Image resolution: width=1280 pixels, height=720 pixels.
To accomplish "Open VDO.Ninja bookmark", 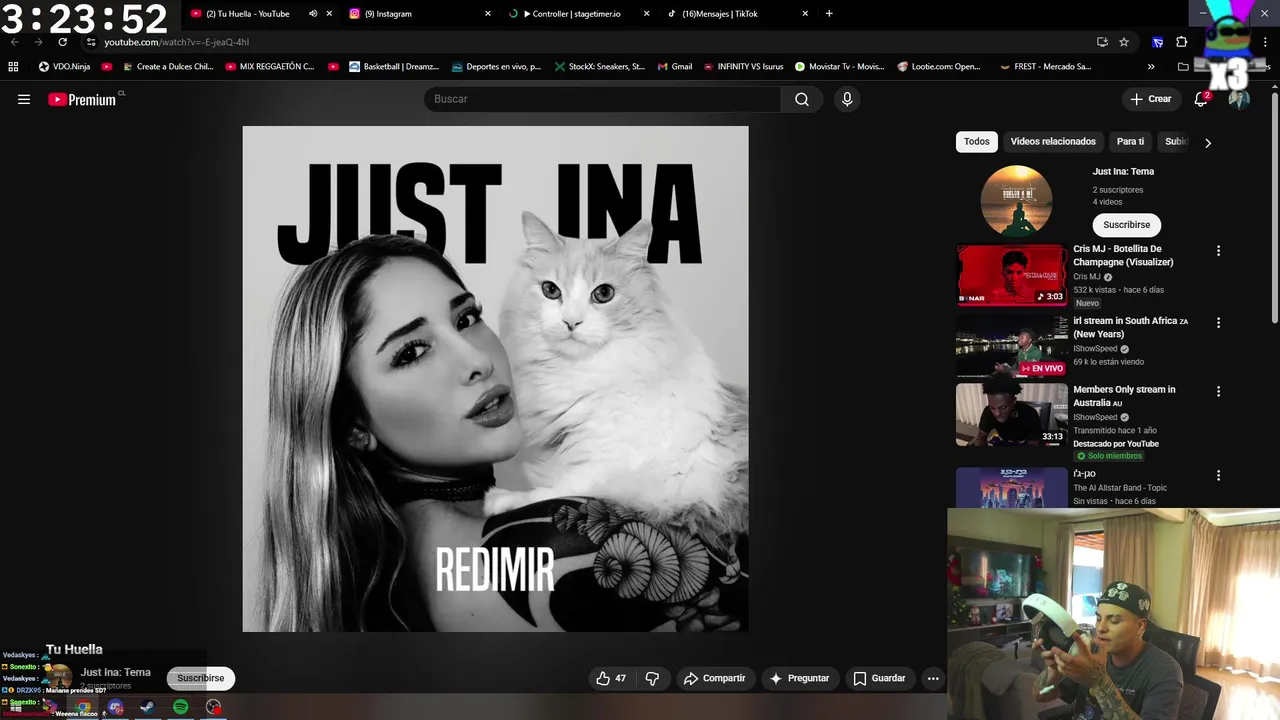I will tap(64, 67).
